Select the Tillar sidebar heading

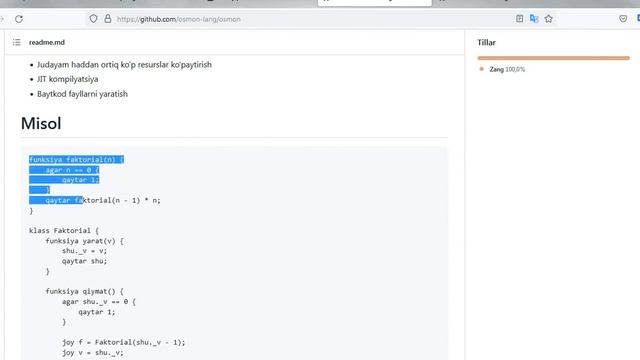(486, 42)
